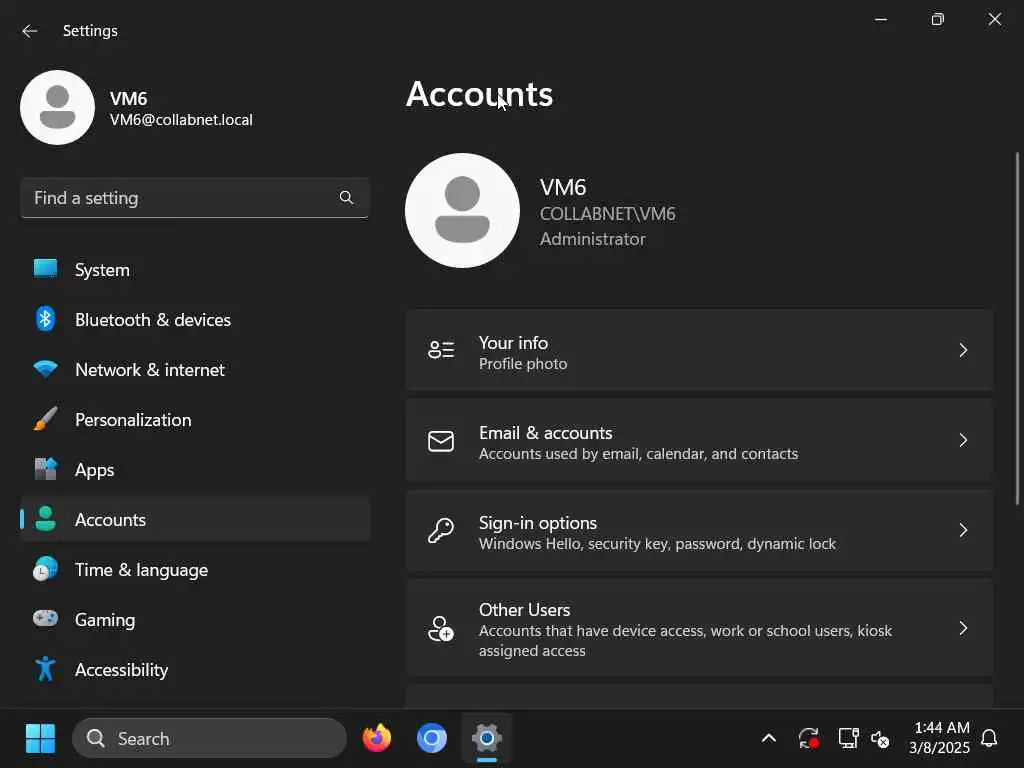Open Time & language settings
This screenshot has width=1024, height=768.
click(x=195, y=569)
